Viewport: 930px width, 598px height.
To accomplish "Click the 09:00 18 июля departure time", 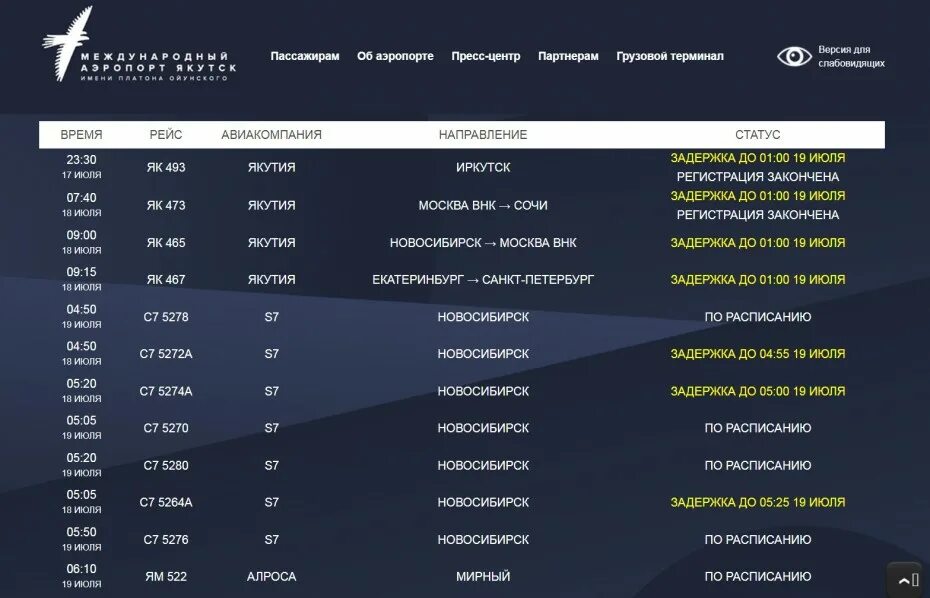I will [x=81, y=241].
